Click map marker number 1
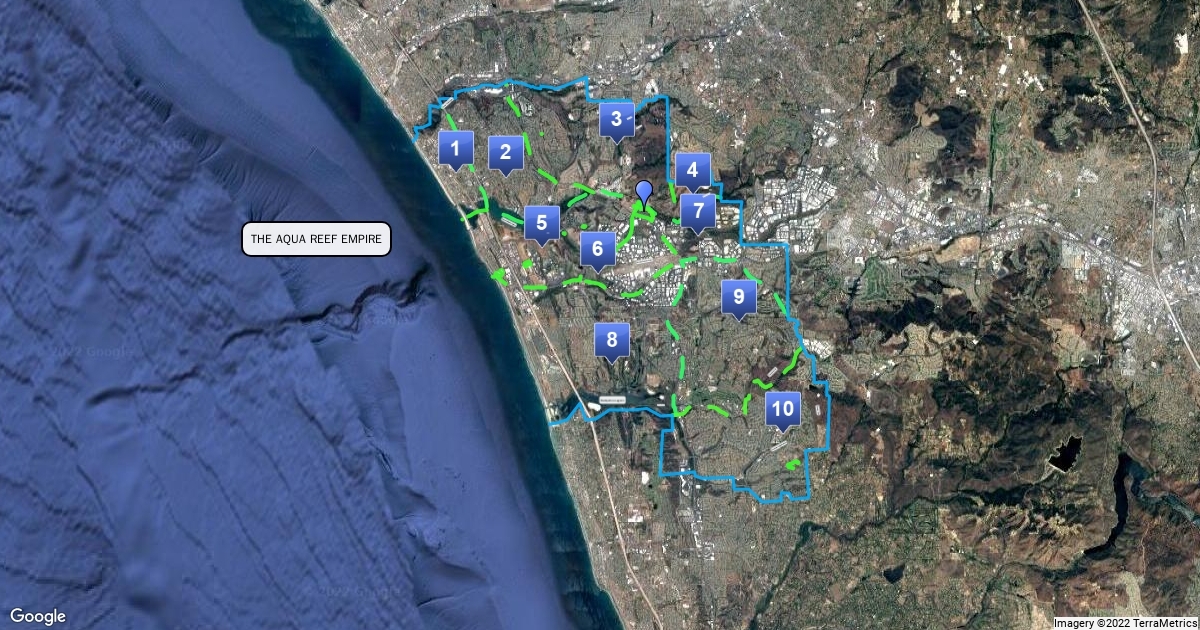1200x630 pixels. [x=456, y=150]
